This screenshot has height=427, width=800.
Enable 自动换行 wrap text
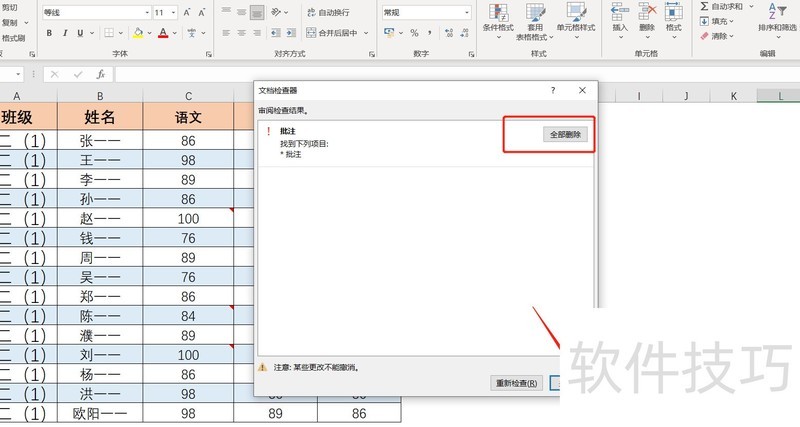click(x=328, y=12)
